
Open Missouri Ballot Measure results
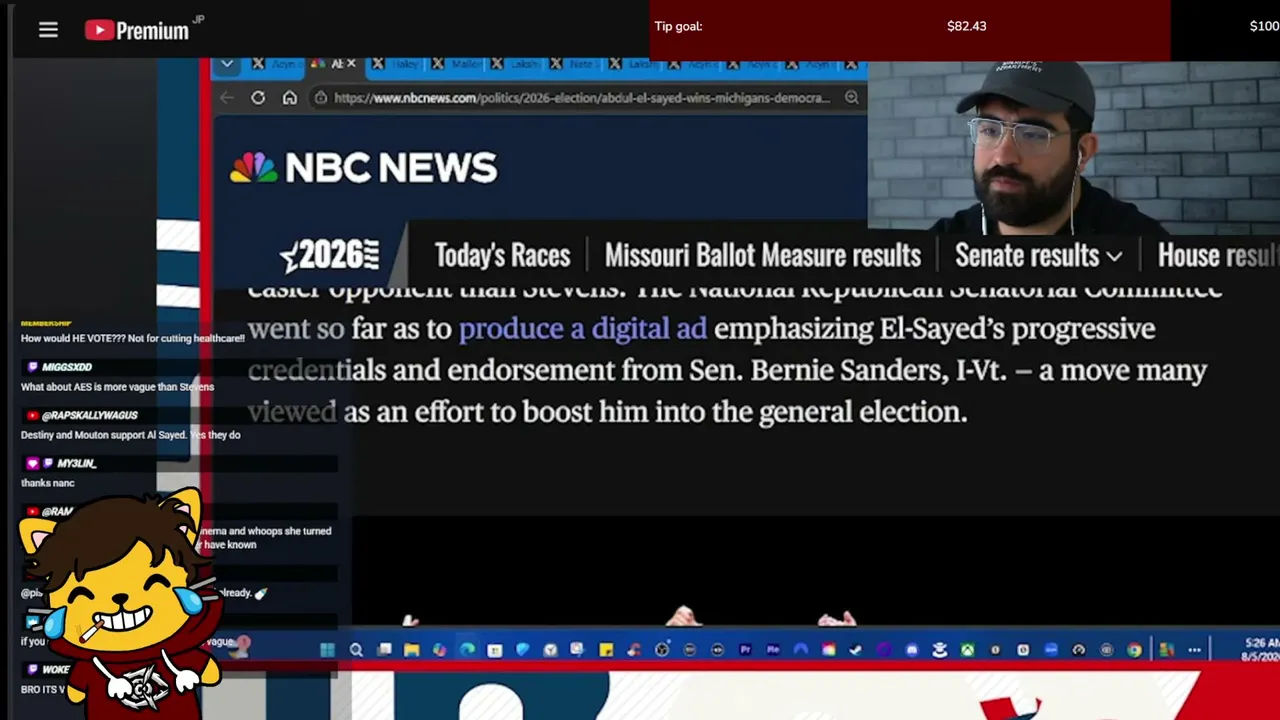point(763,256)
